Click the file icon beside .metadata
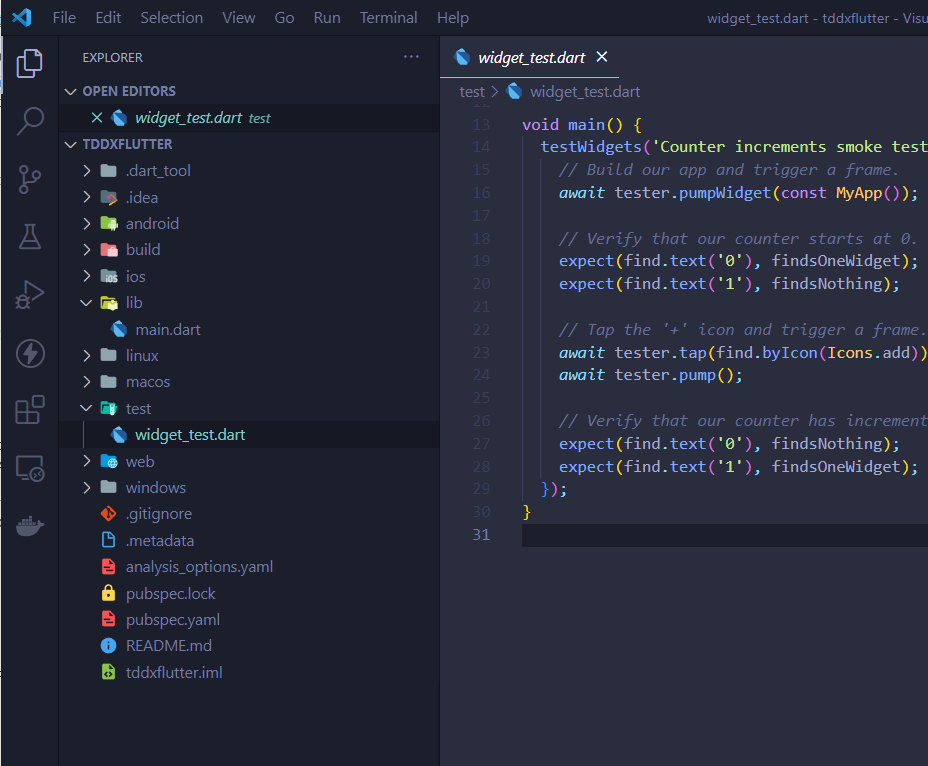This screenshot has width=928, height=766. click(108, 539)
